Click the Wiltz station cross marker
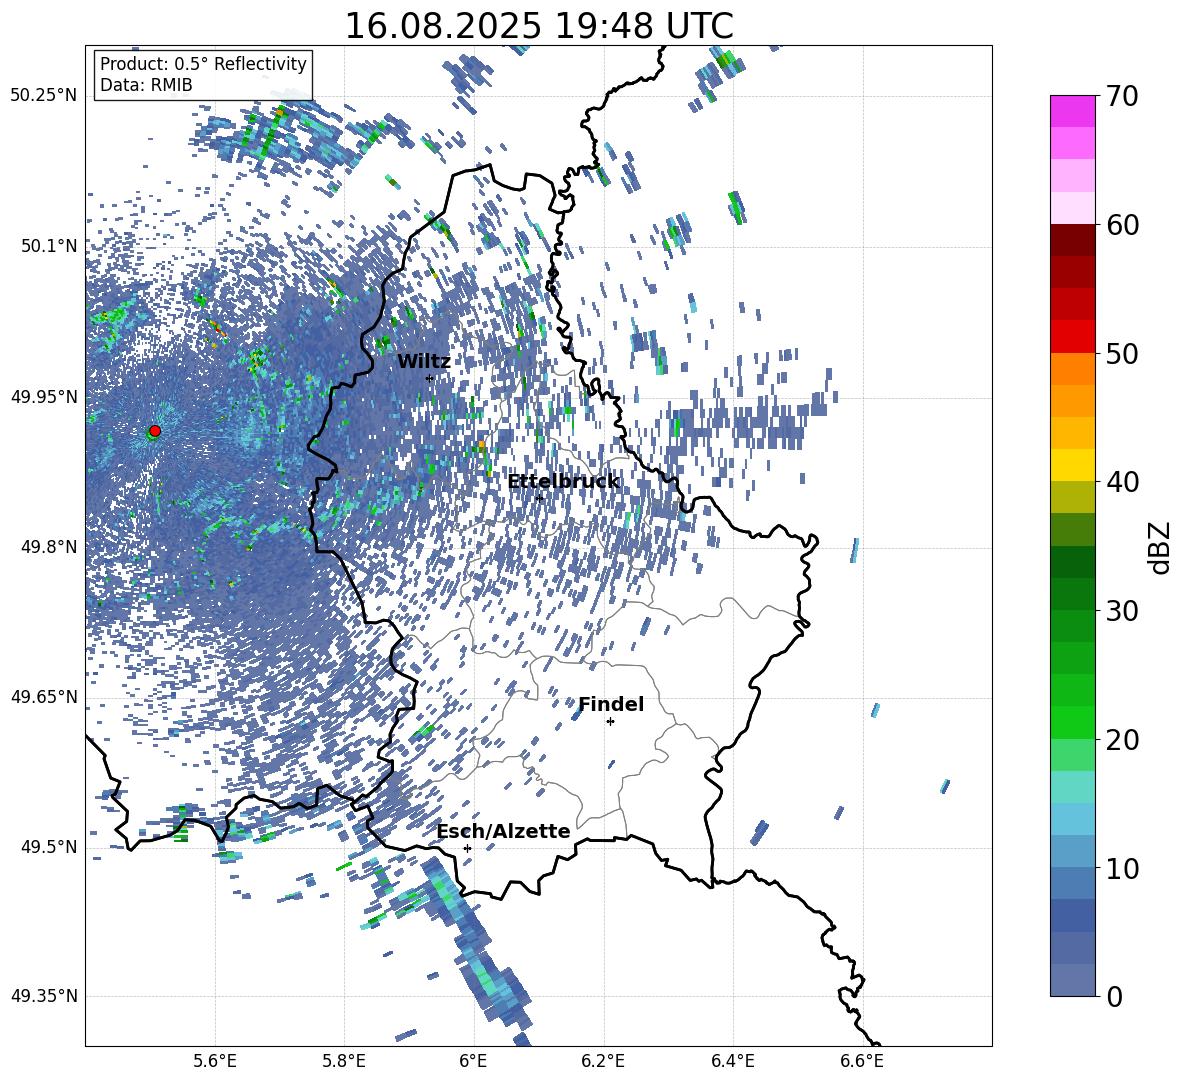Image resolution: width=1184 pixels, height=1081 pixels. [430, 378]
